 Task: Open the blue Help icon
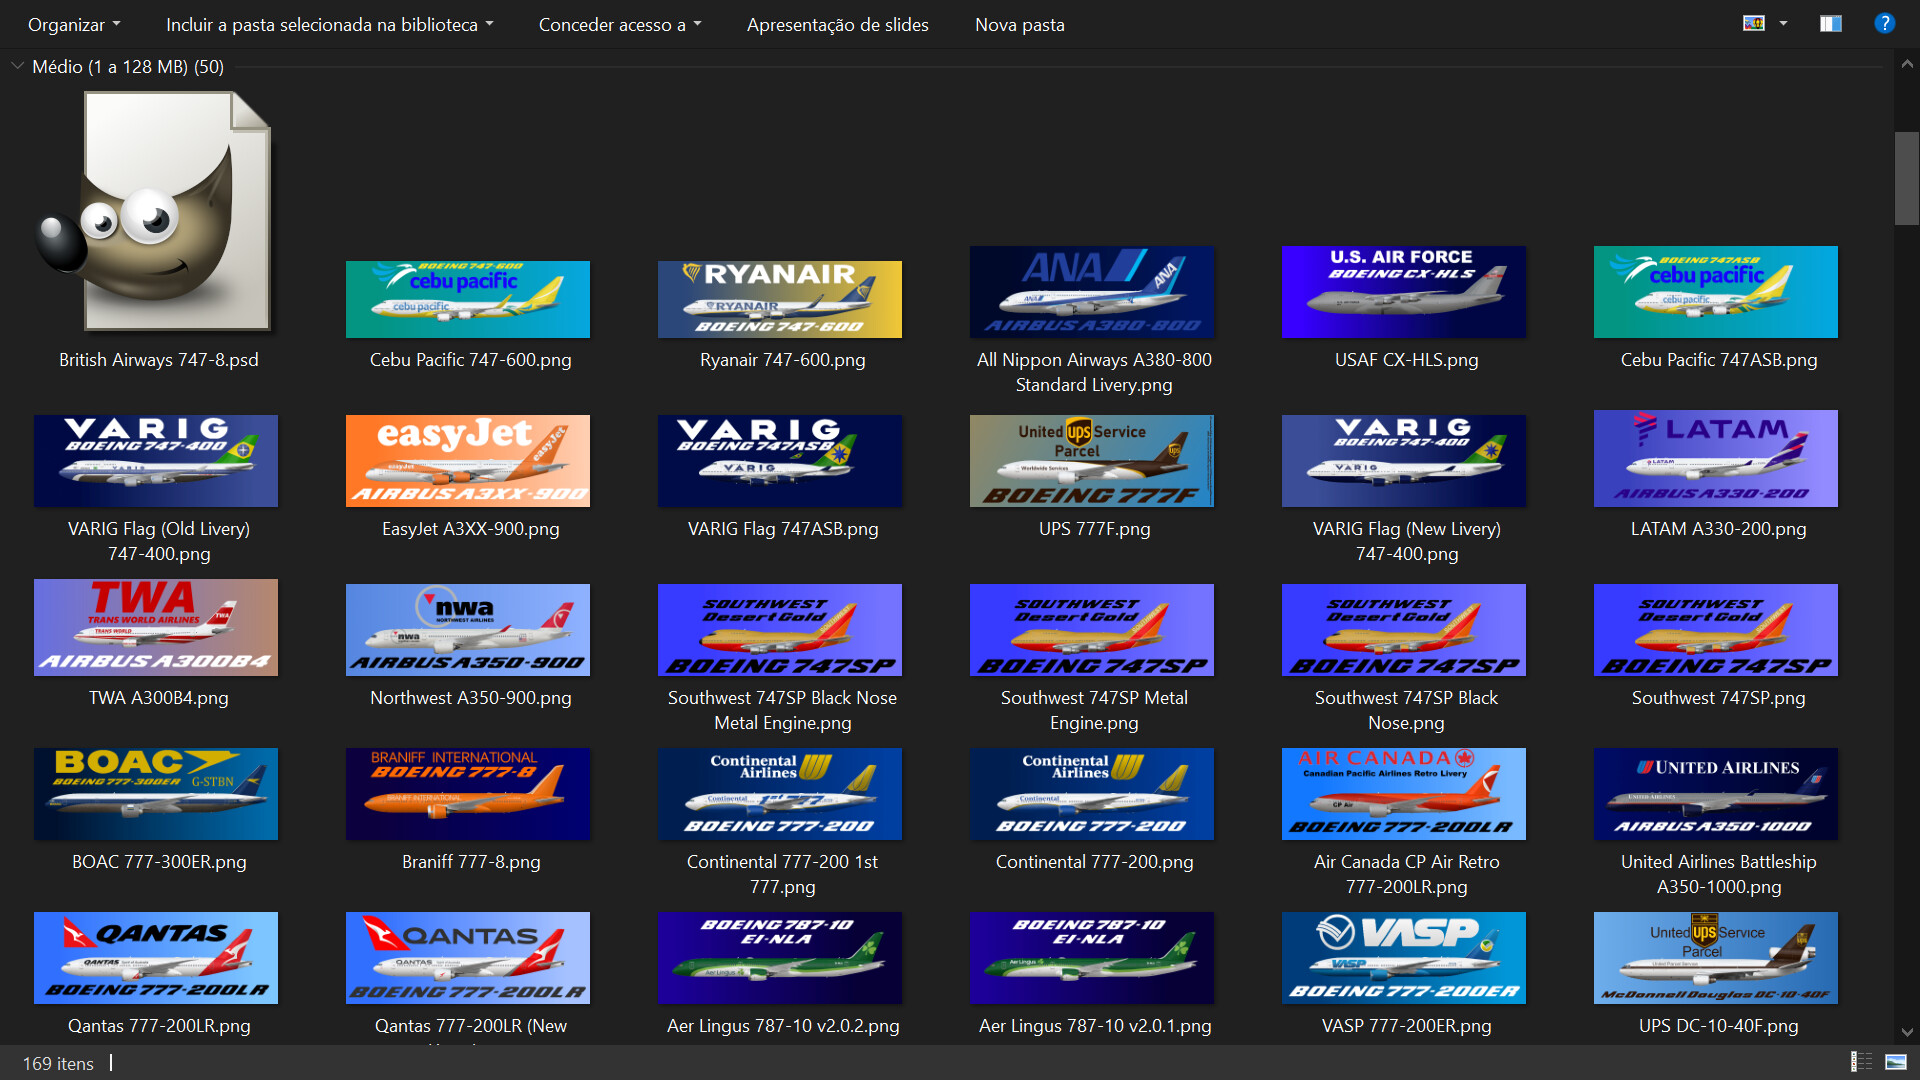click(1884, 23)
